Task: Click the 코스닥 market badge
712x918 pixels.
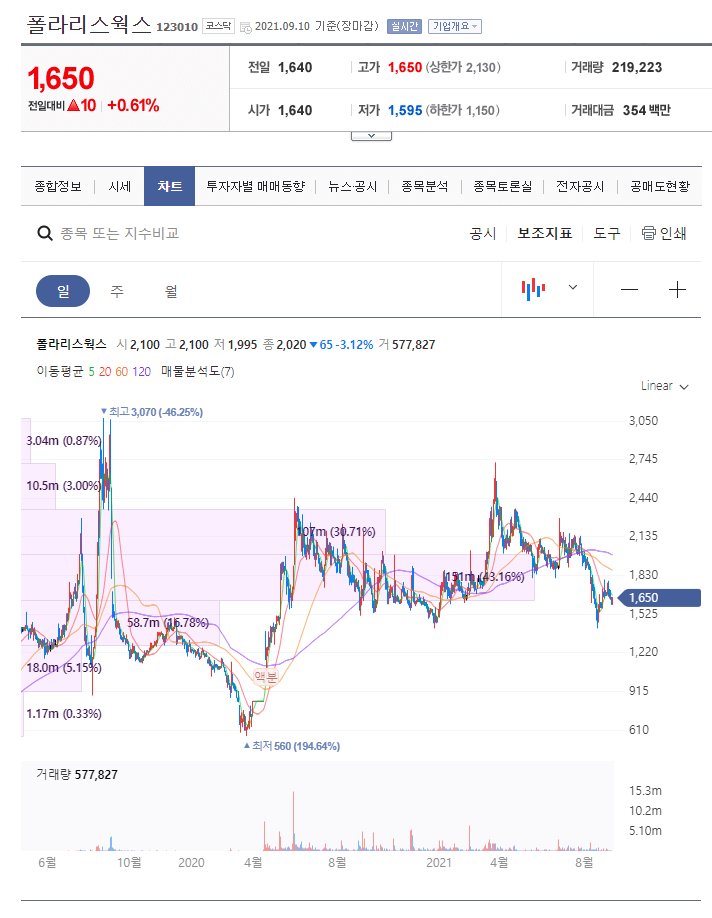Action: (x=218, y=26)
